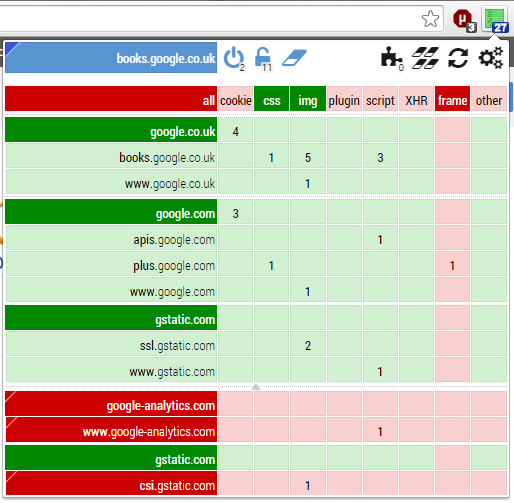514x503 pixels.
Task: Click the apis.google.com script cell showing 1
Action: (x=380, y=238)
